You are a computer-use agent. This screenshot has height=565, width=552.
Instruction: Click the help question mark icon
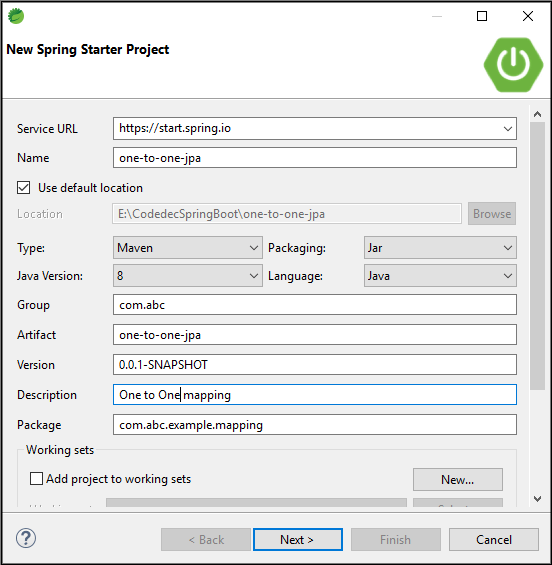point(26,538)
